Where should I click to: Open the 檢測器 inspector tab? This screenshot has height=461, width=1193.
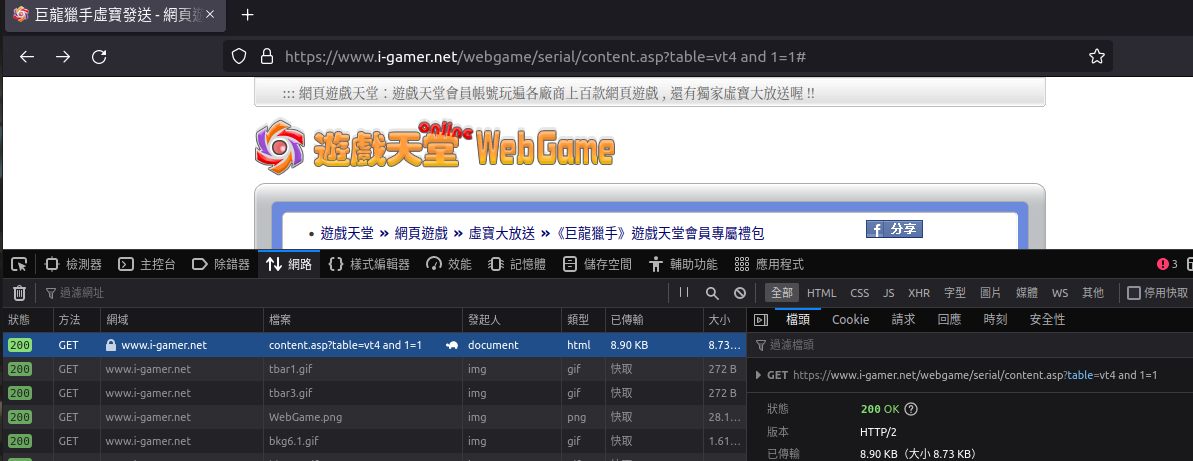point(74,264)
